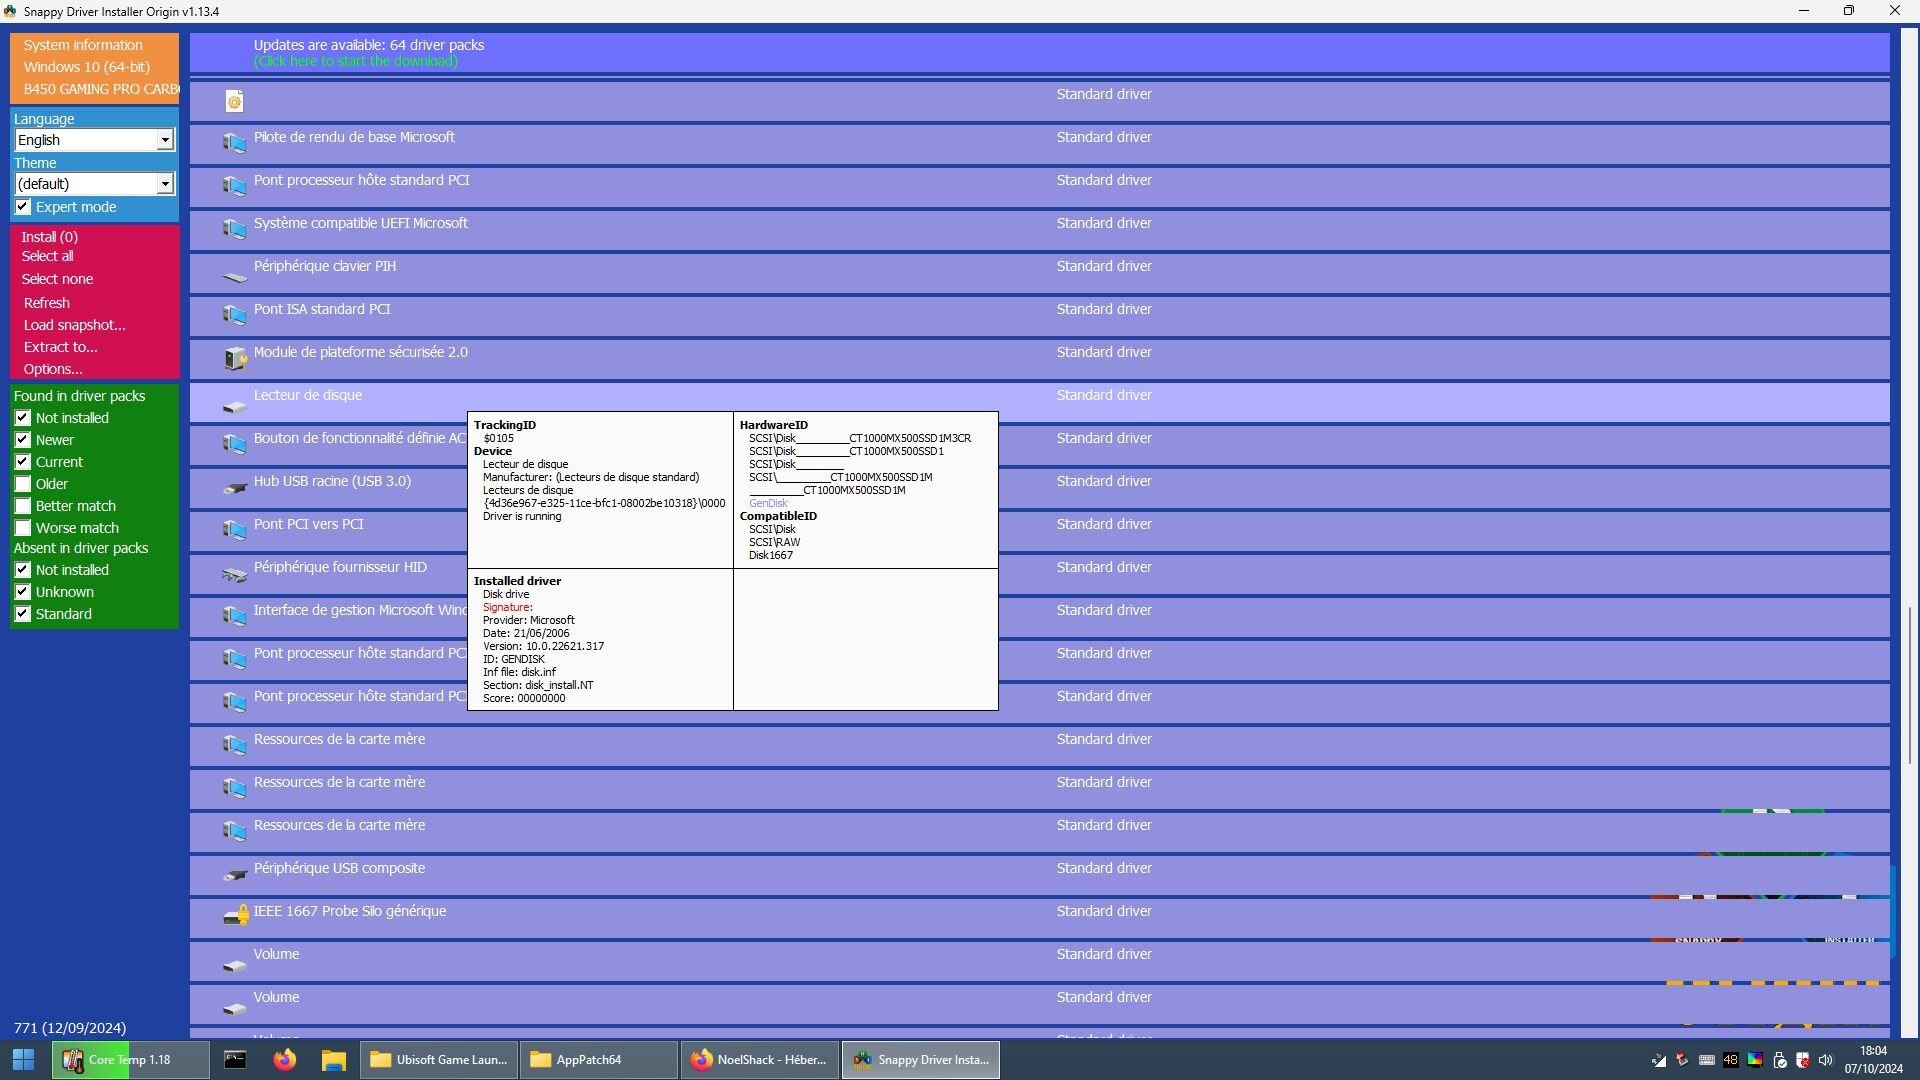Image resolution: width=1920 pixels, height=1080 pixels.
Task: Click icon beside Système compatible UEFI Microsoft
Action: click(234, 229)
